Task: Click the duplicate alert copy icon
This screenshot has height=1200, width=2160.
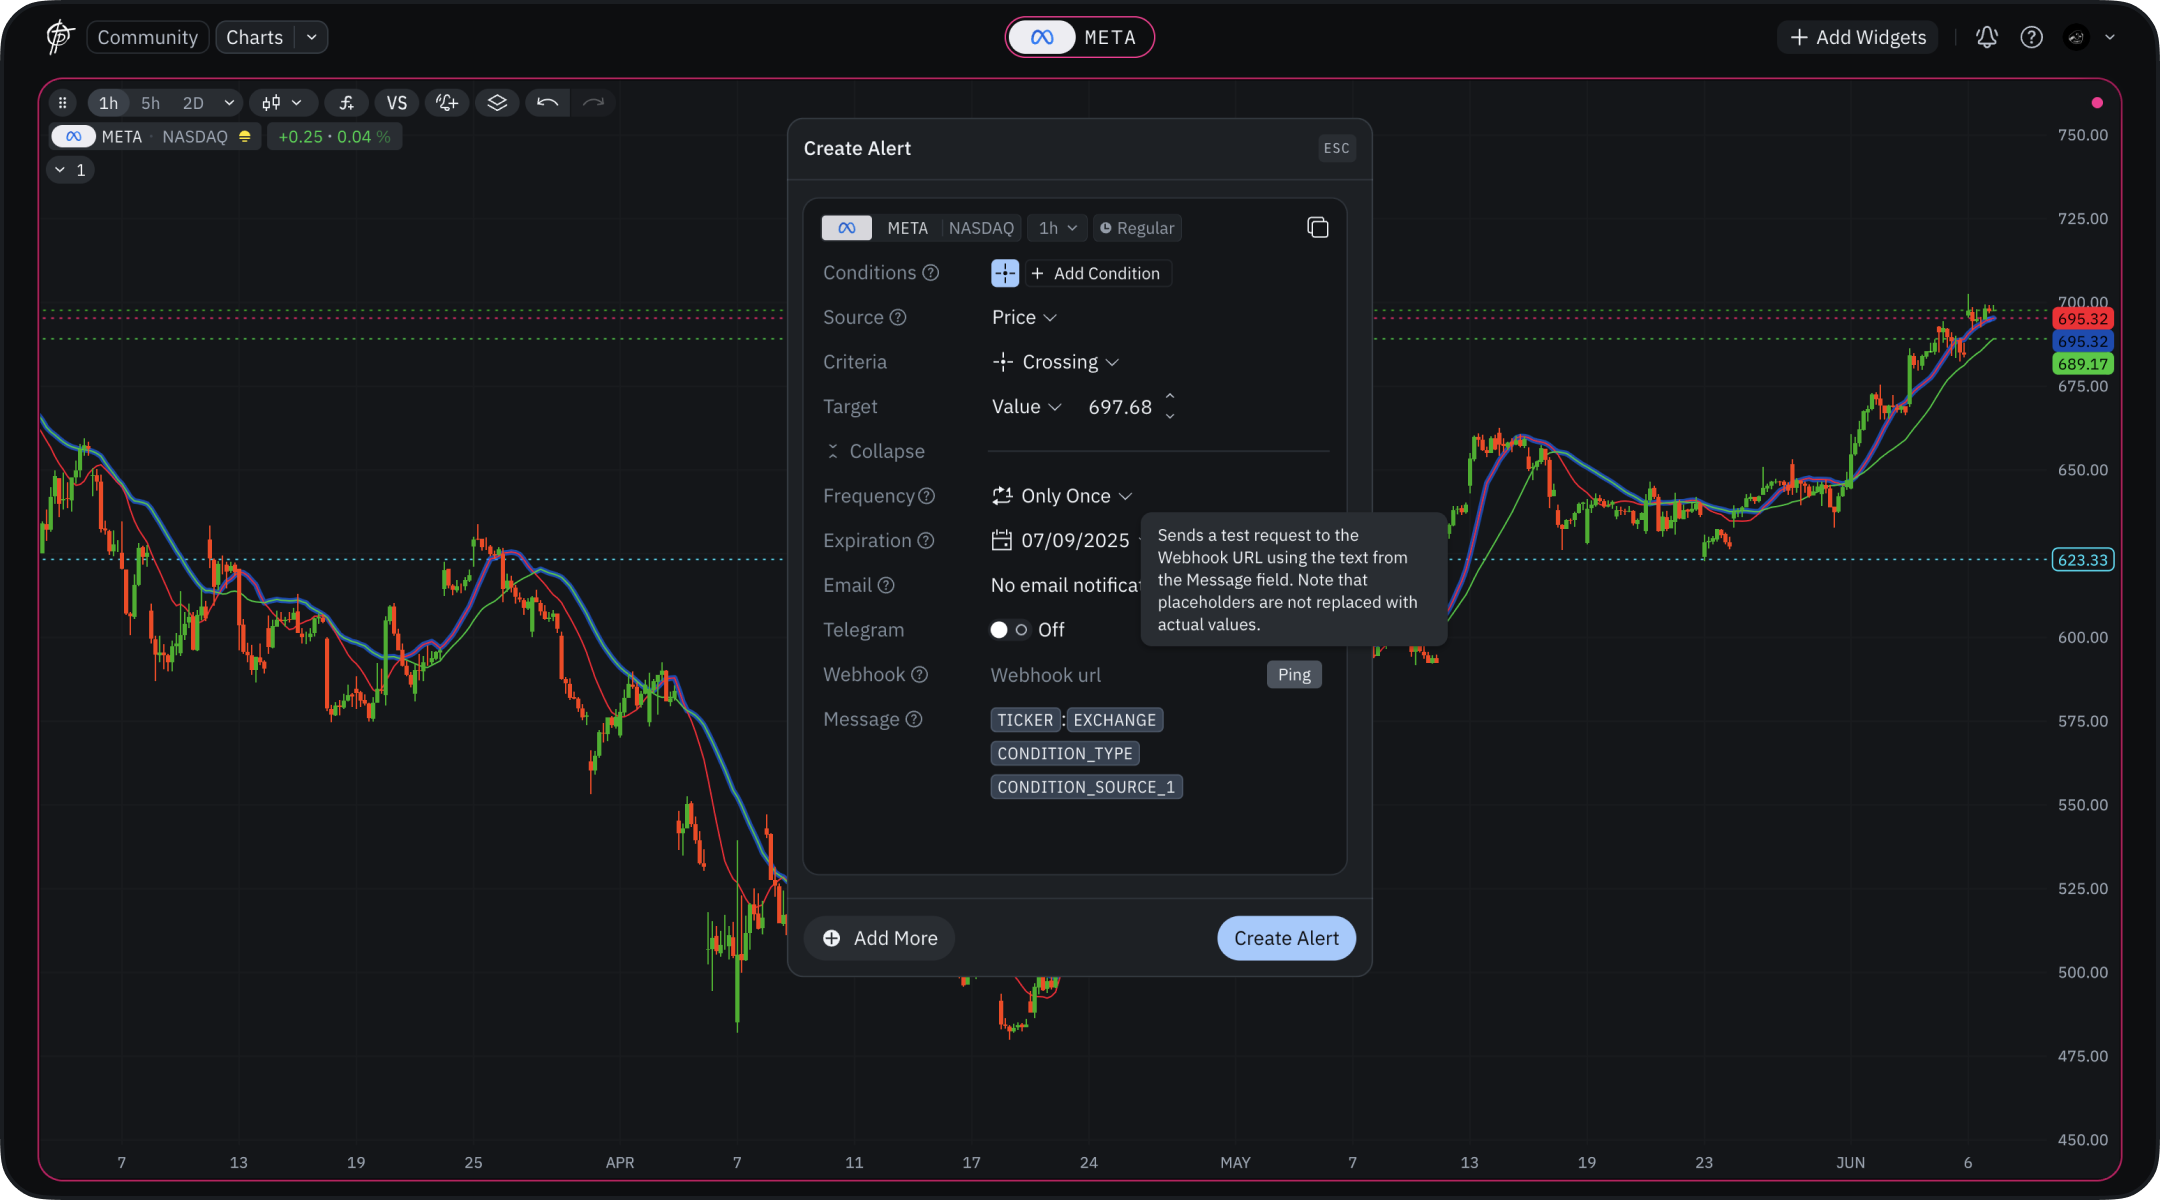Action: (1318, 227)
